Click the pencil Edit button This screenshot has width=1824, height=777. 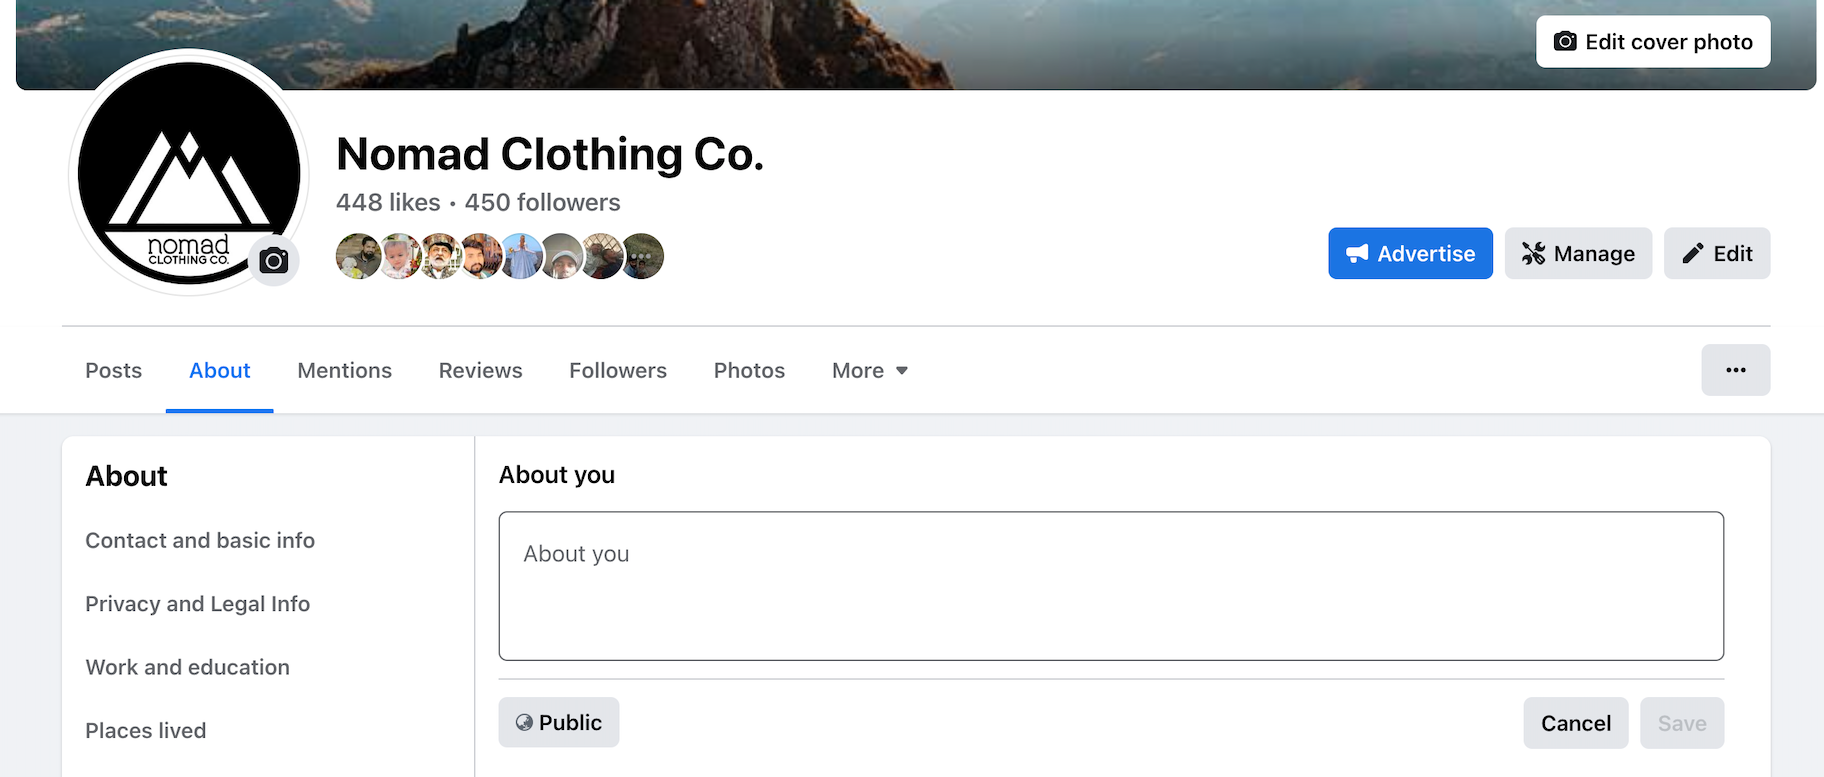point(1716,254)
